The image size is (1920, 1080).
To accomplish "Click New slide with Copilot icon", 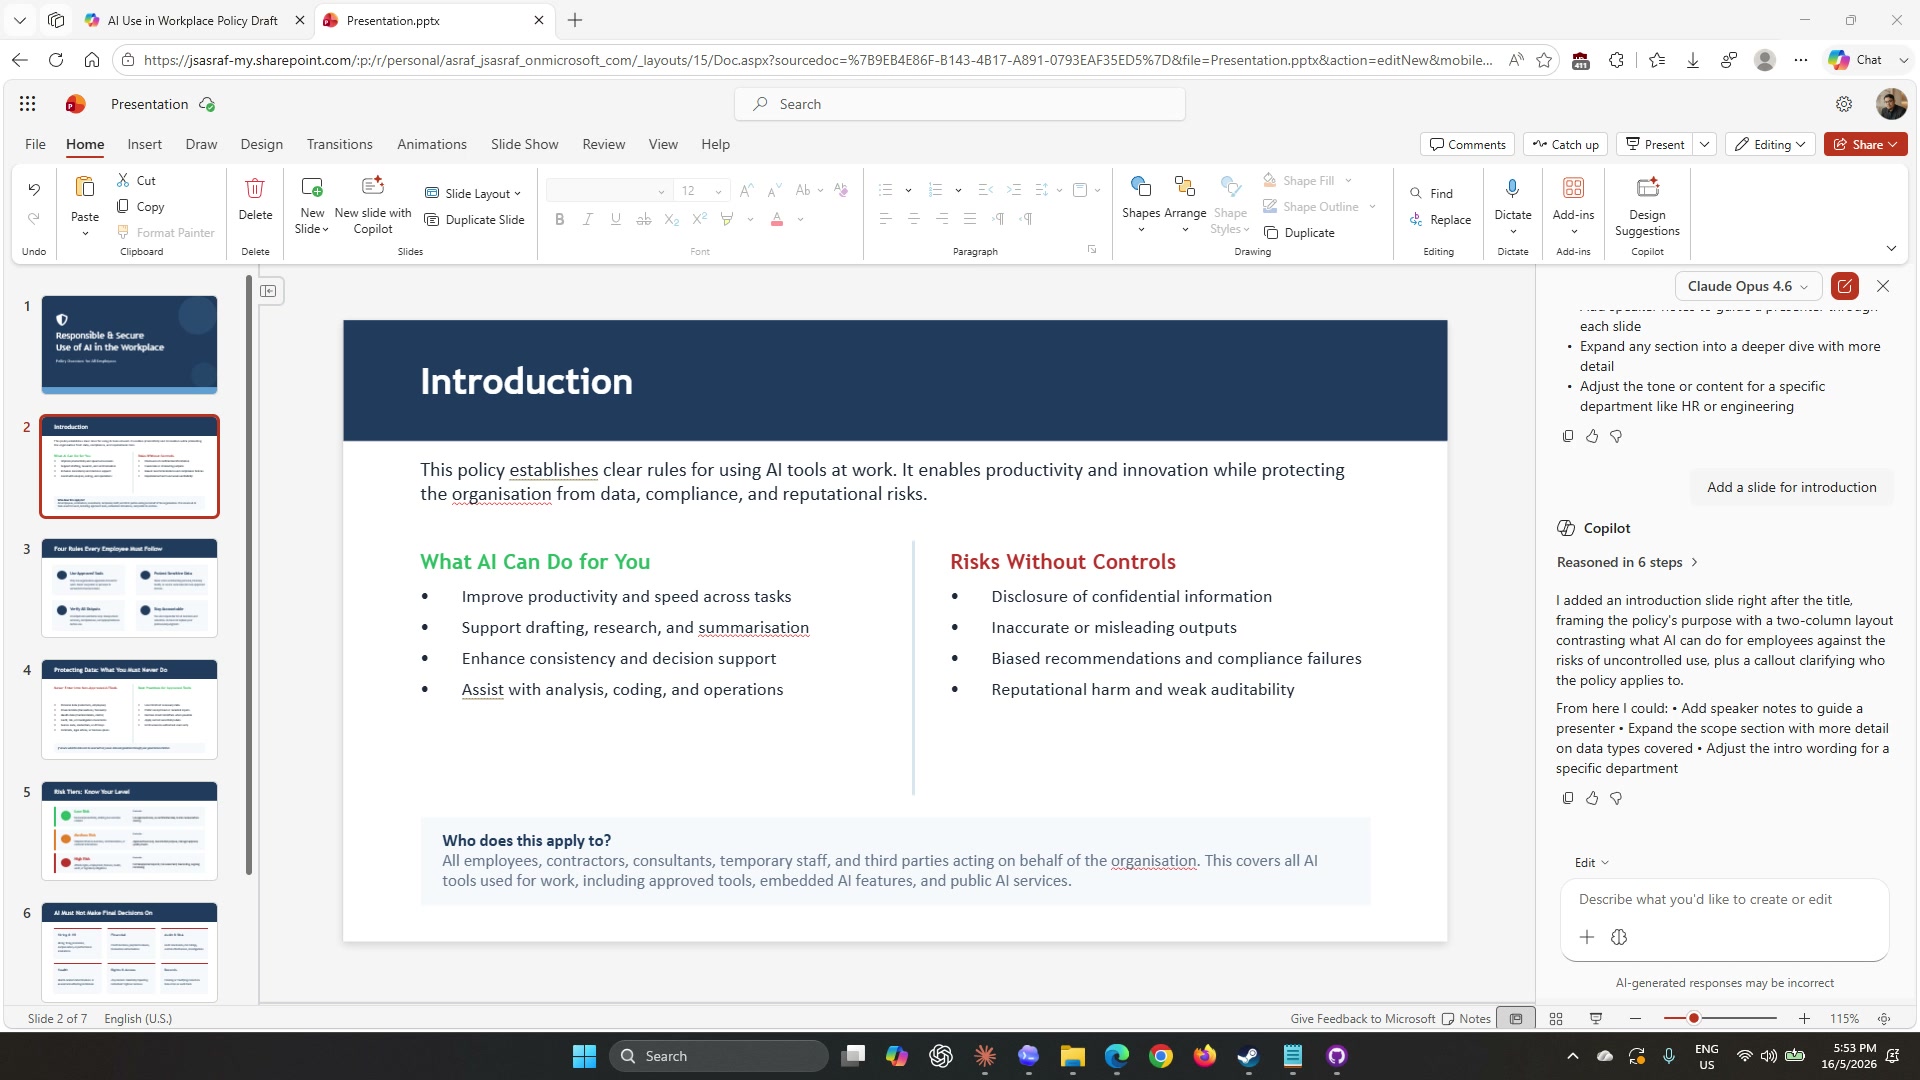I will 373,186.
